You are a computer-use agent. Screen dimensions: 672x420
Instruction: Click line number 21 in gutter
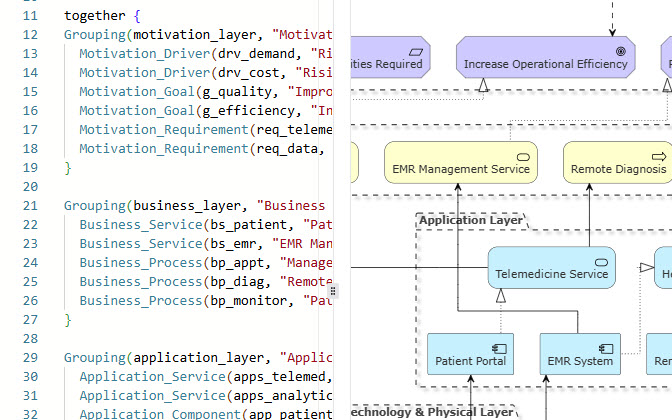pos(30,206)
